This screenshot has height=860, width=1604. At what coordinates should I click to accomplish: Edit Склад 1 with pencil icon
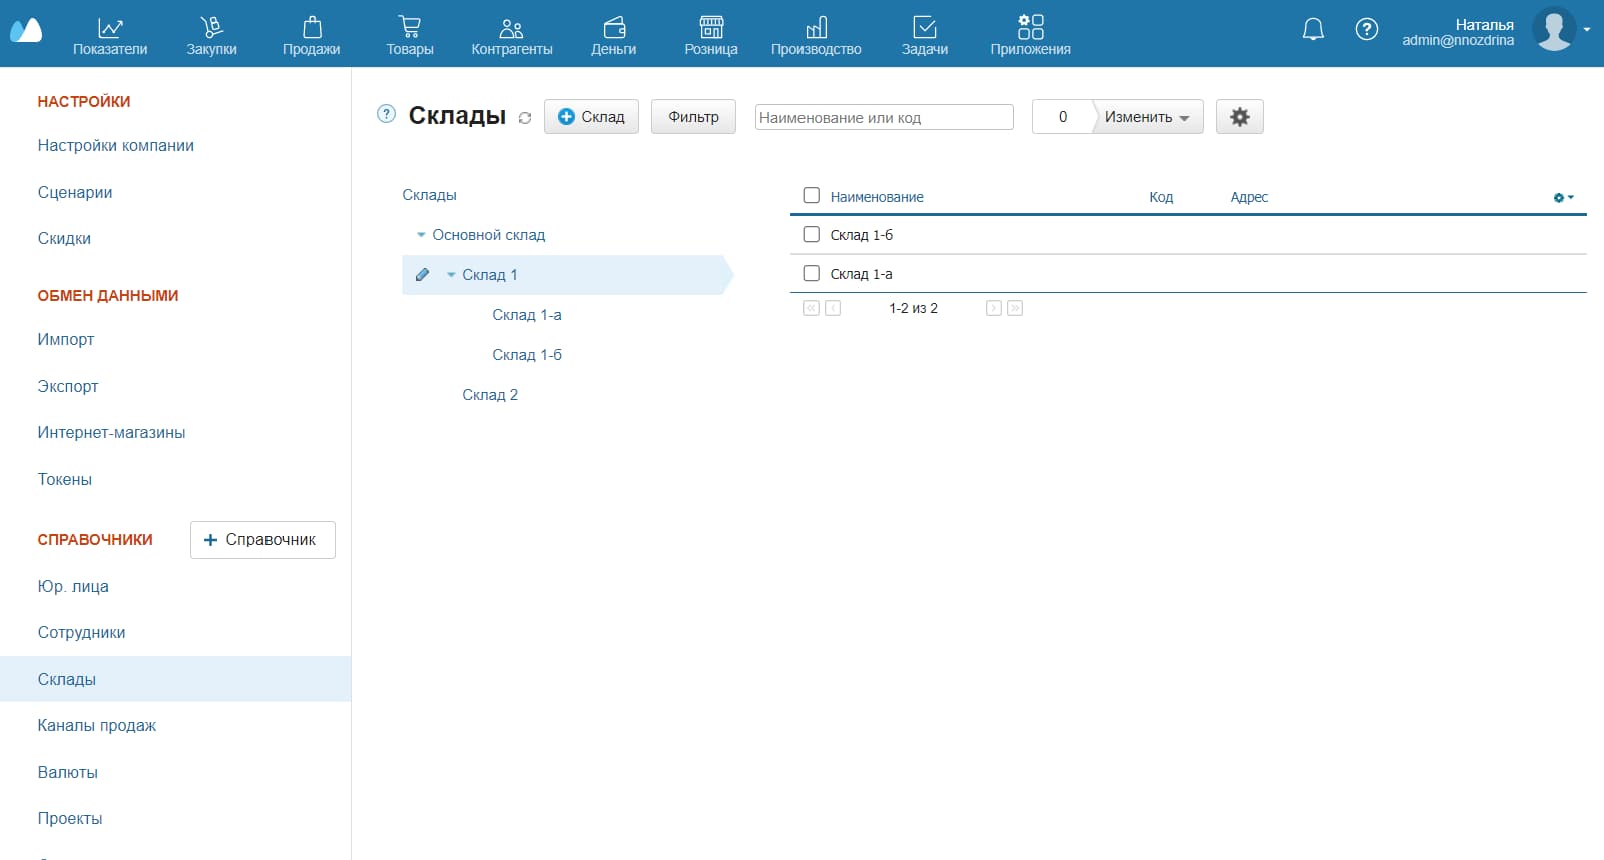[422, 274]
